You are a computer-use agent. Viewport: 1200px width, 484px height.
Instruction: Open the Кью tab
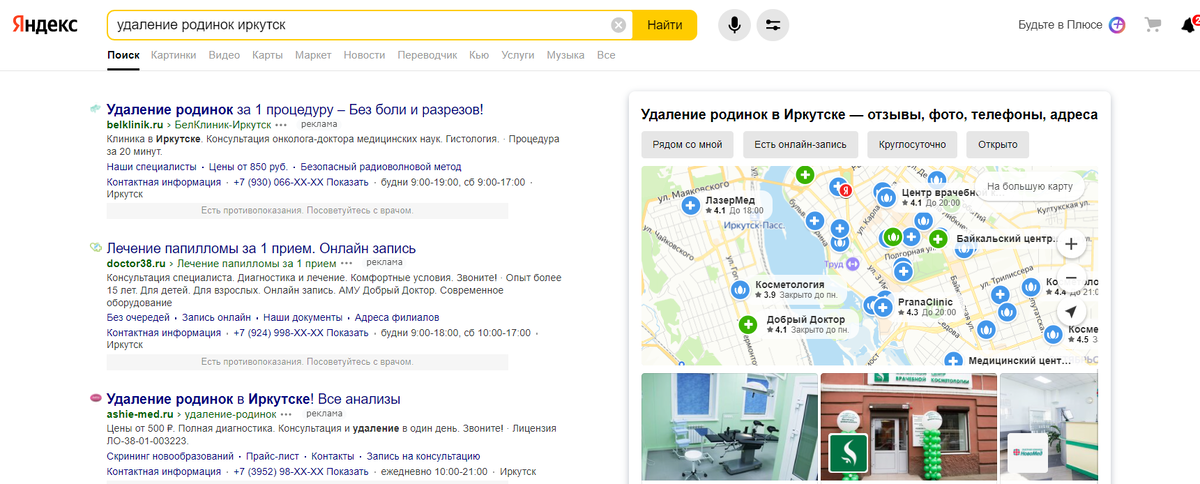pos(479,55)
